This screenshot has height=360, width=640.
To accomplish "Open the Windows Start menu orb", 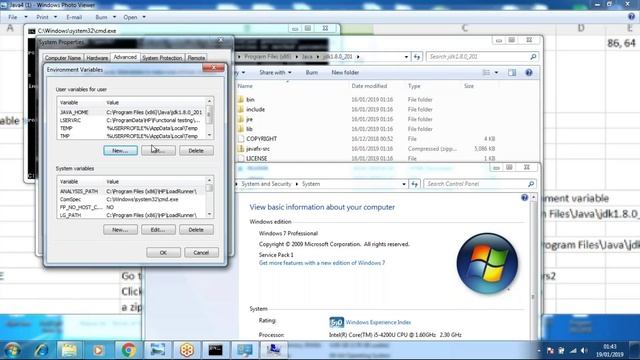I will (12, 350).
